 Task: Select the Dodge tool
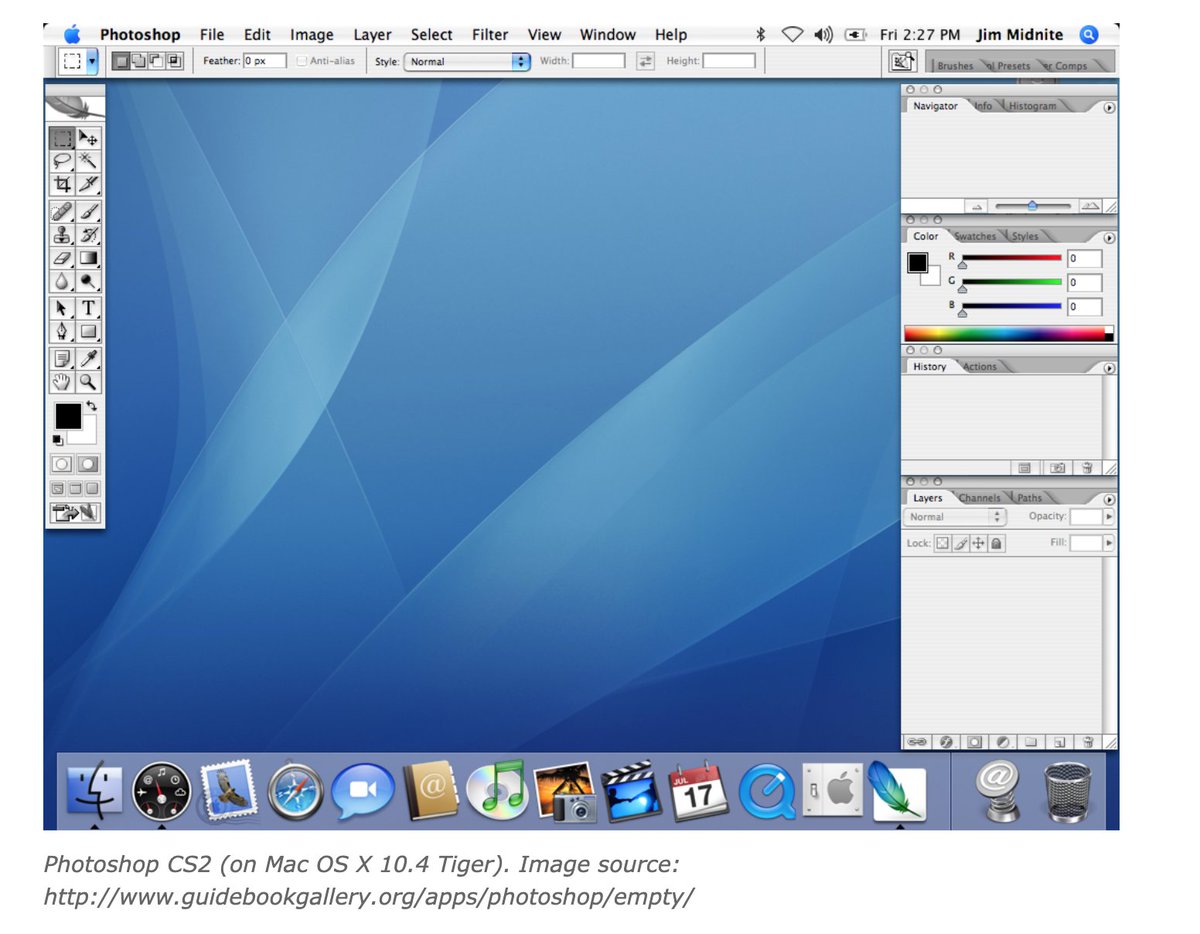89,281
